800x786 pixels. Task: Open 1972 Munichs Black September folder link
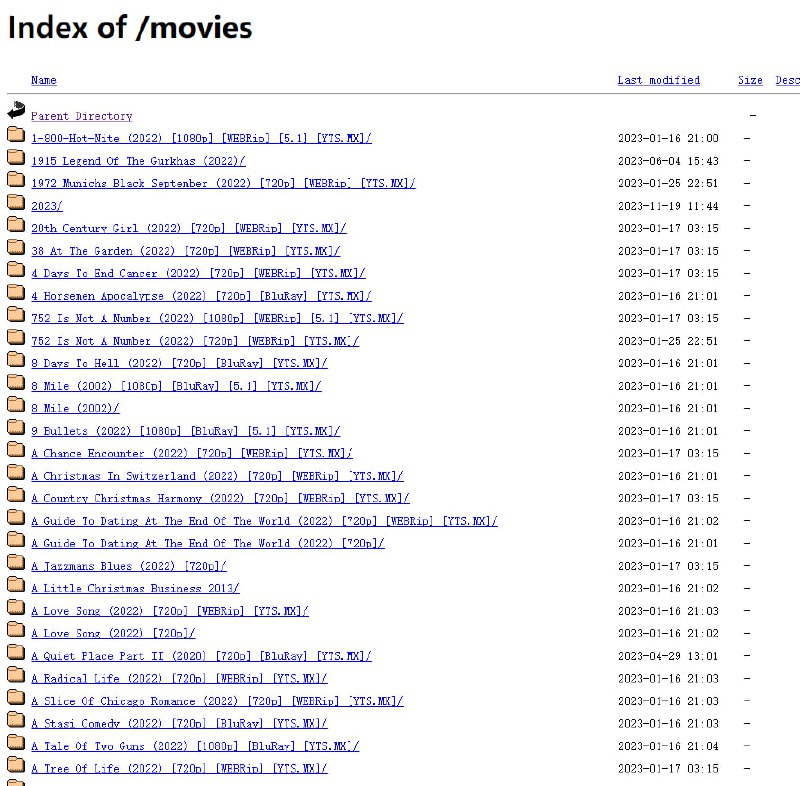[223, 184]
